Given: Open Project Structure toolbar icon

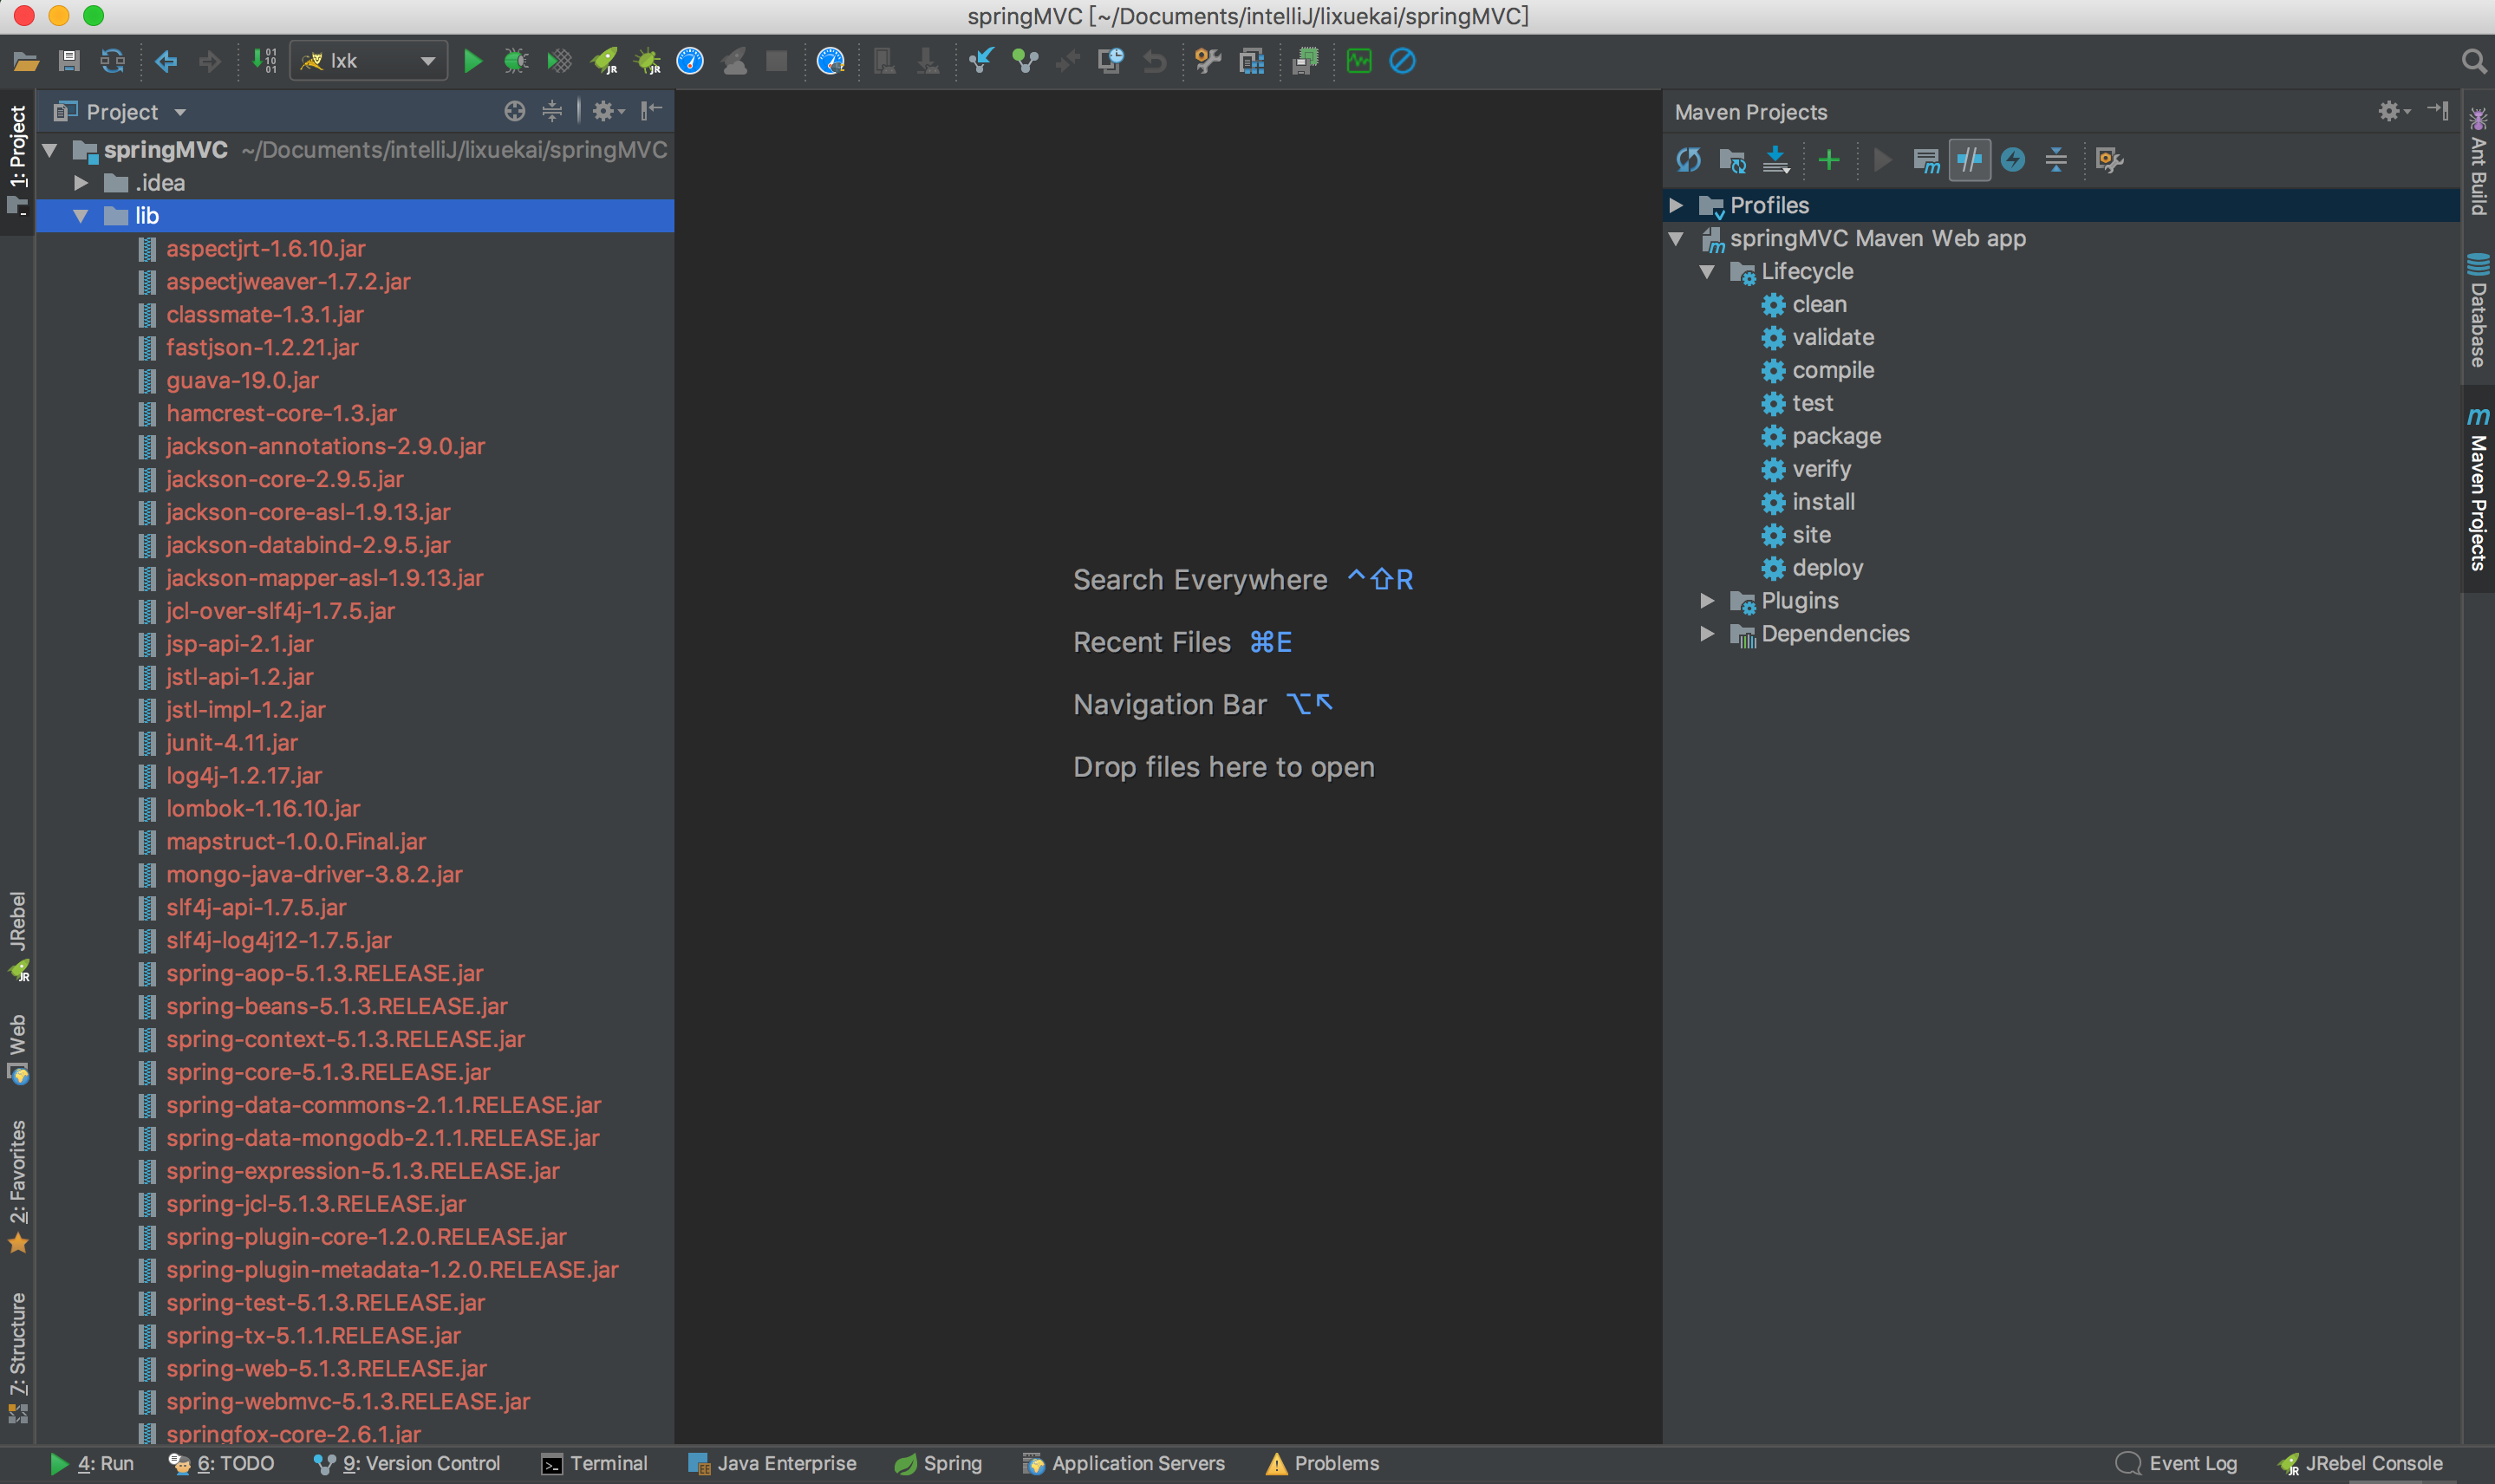Looking at the screenshot, I should coord(1251,62).
